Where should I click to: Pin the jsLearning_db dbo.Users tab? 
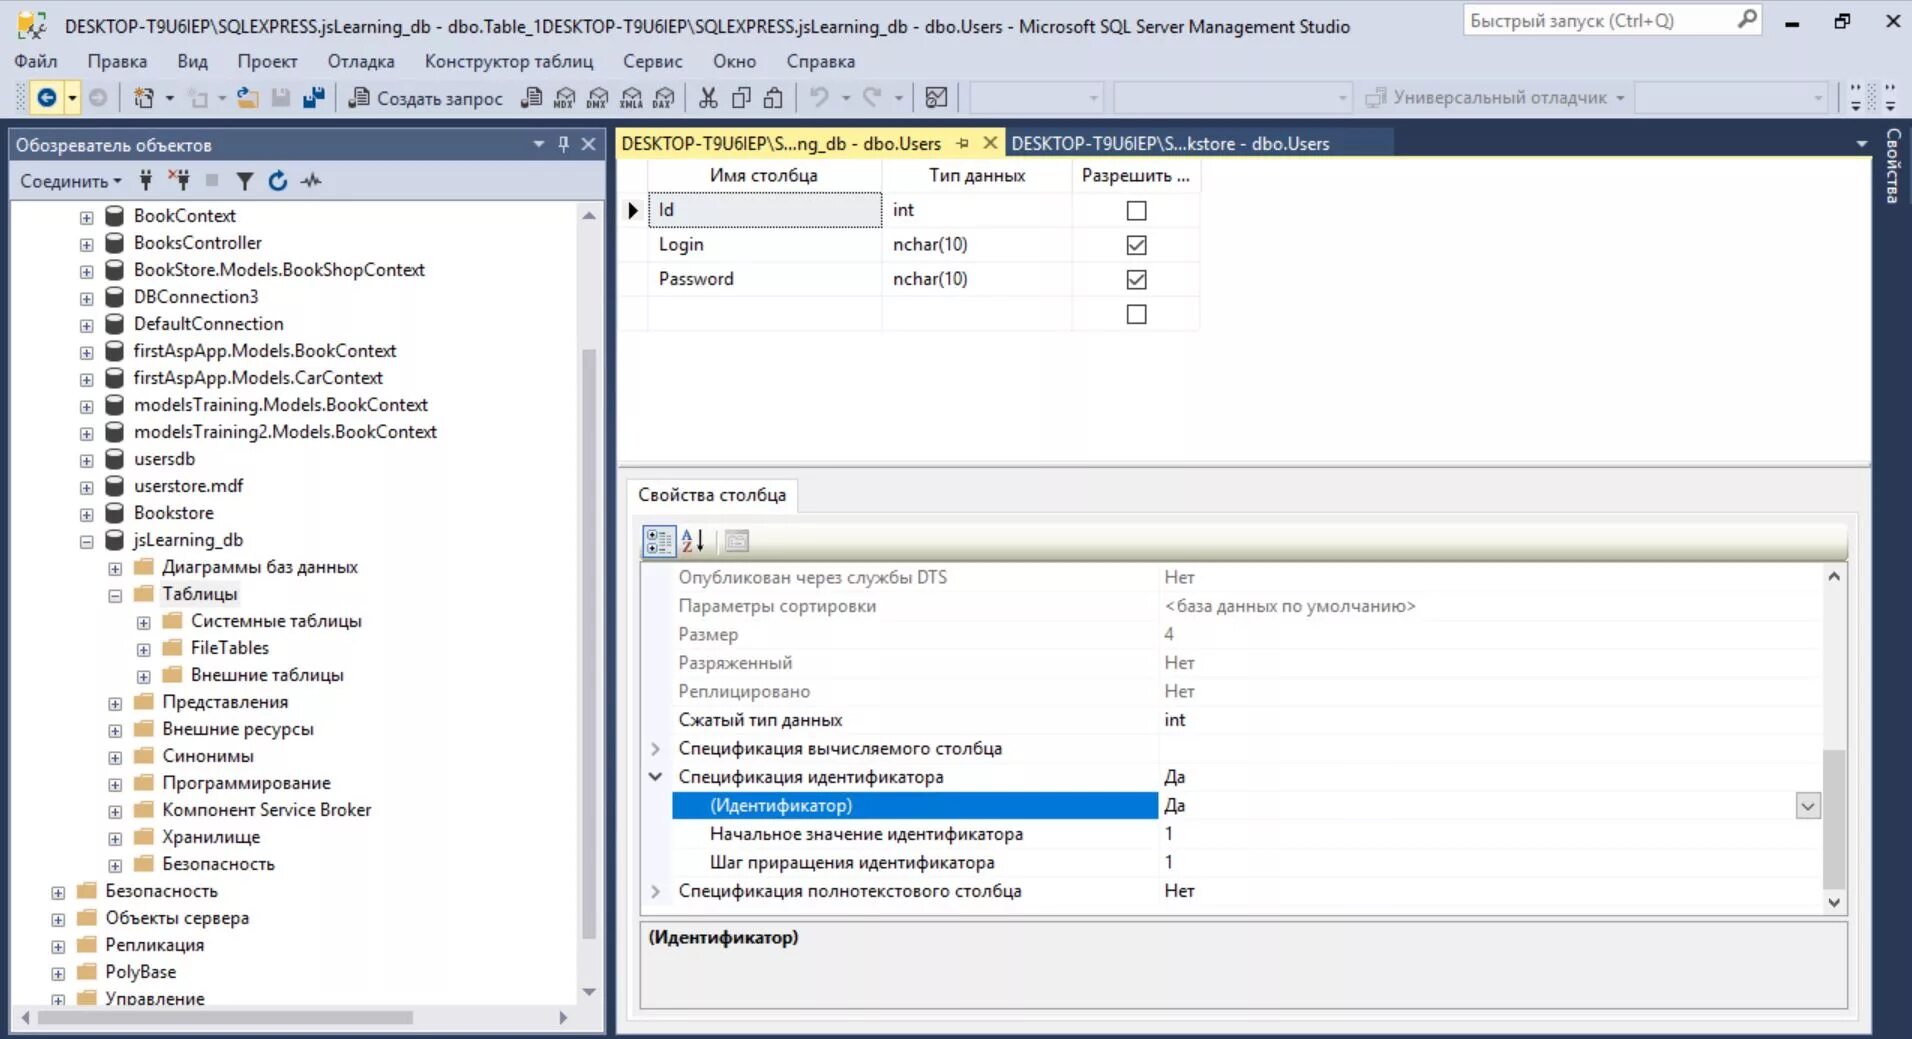[963, 143]
